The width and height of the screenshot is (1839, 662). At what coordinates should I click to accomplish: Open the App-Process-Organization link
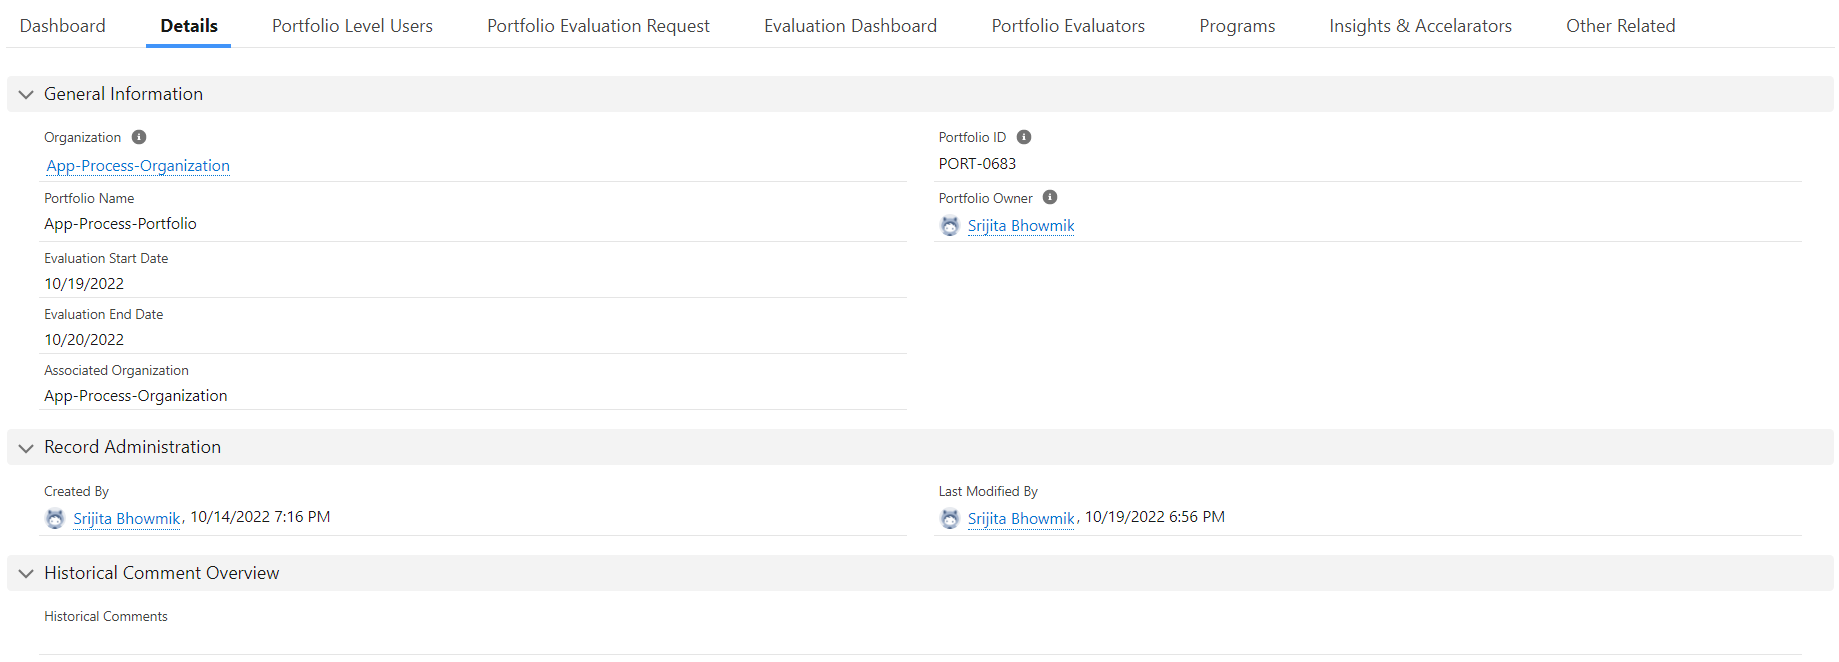[138, 166]
